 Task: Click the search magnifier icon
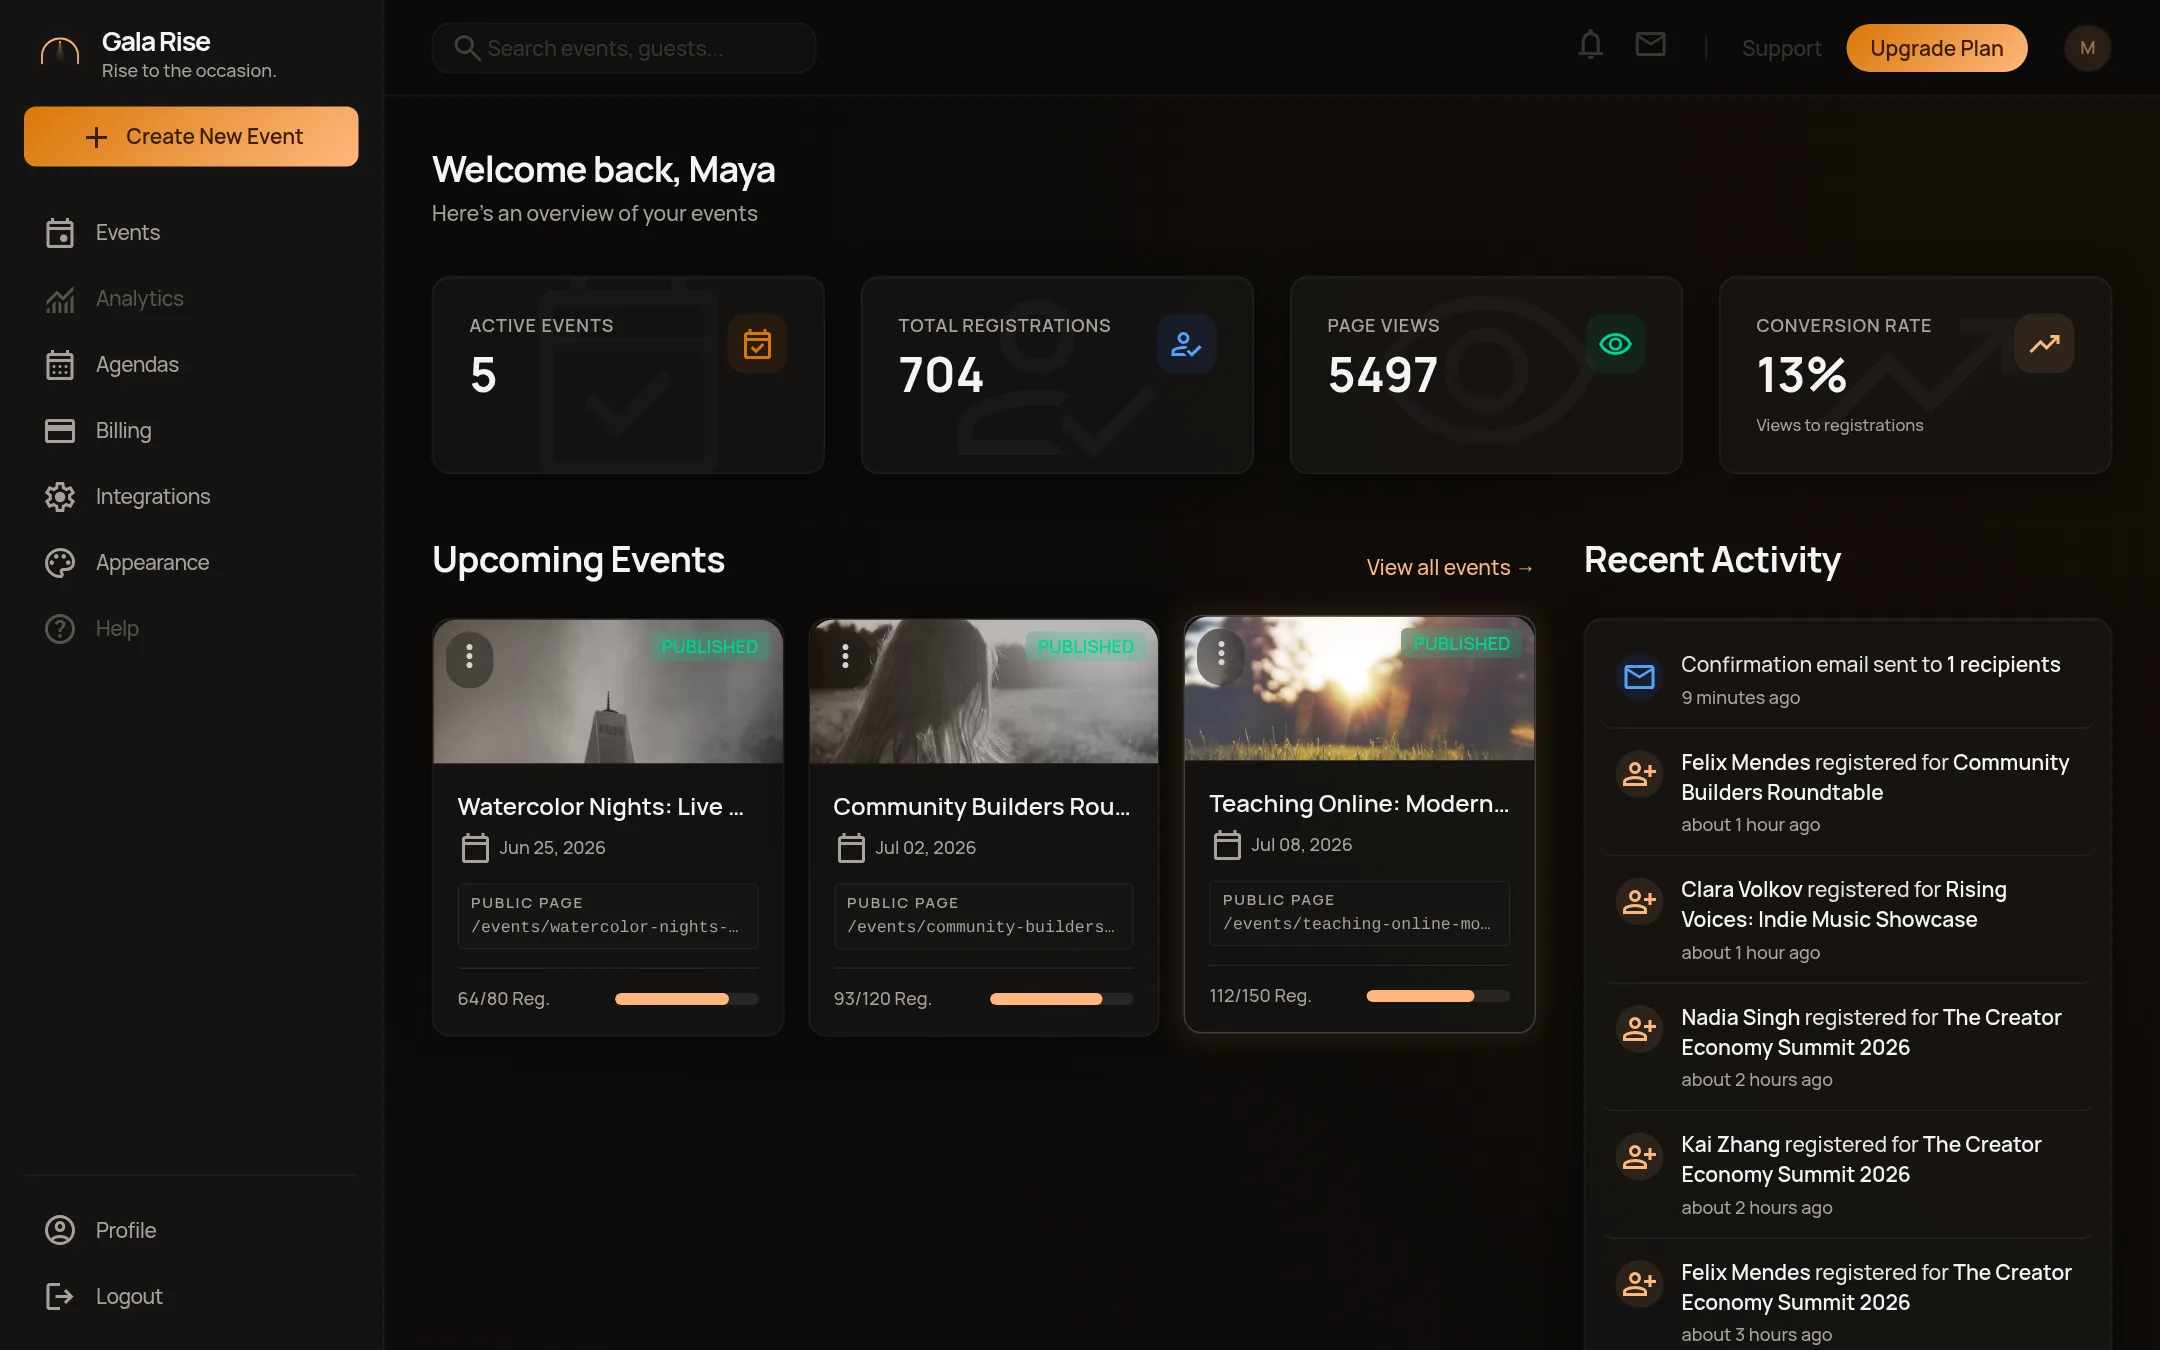[467, 48]
